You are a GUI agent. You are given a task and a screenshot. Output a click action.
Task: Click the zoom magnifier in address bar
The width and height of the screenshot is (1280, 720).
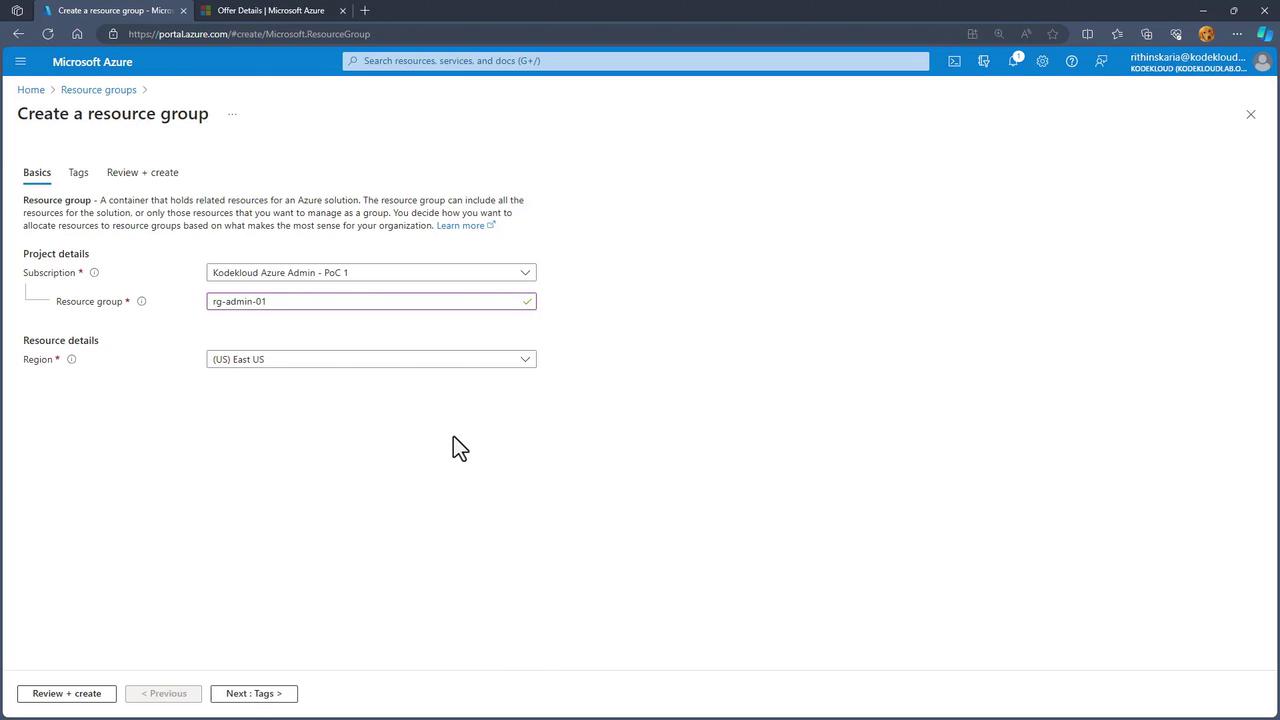tap(999, 34)
